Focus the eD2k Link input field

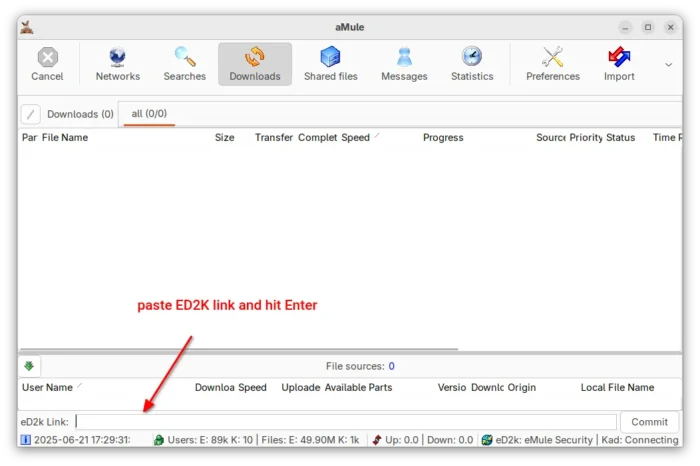pos(346,422)
